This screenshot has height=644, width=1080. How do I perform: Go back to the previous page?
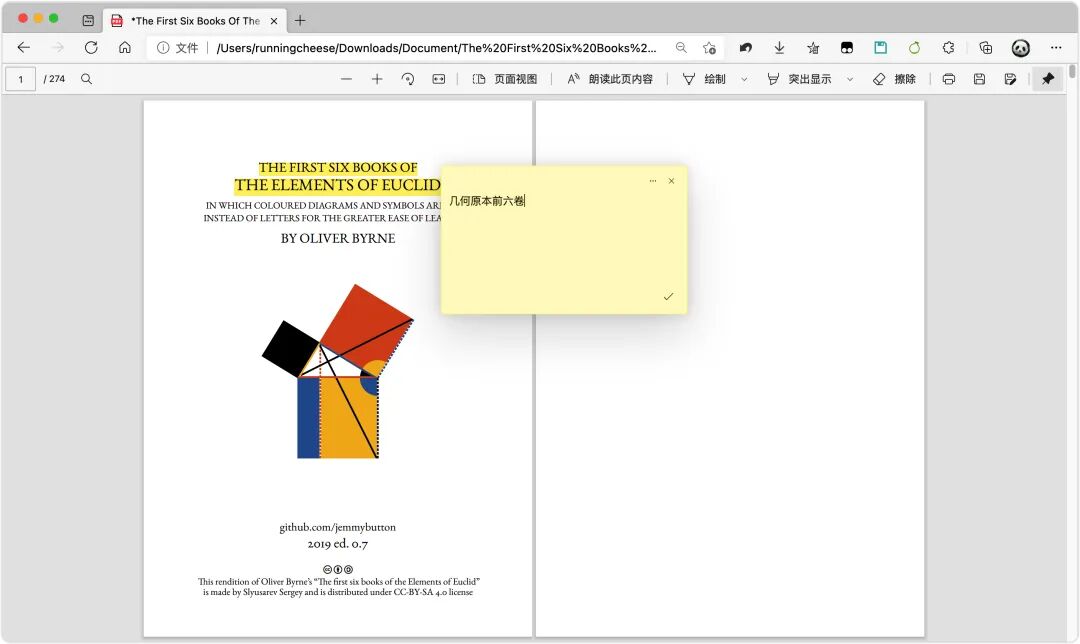23,48
